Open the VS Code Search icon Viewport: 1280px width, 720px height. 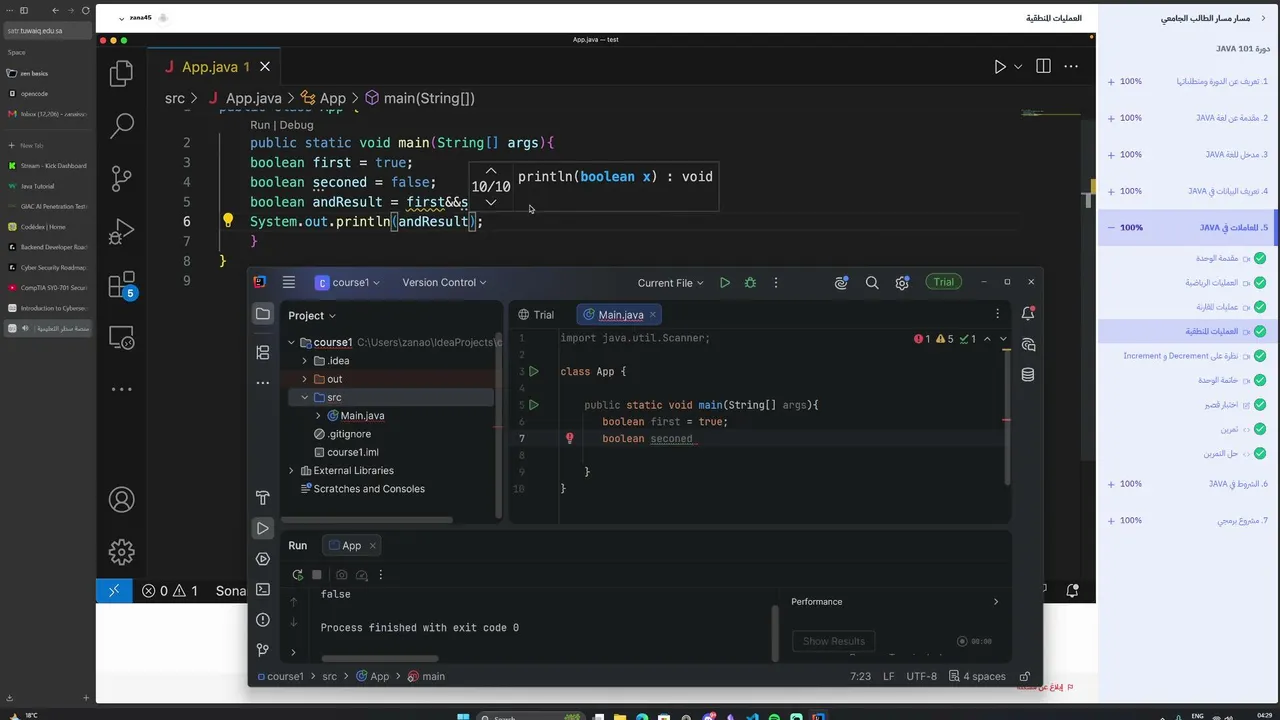121,125
